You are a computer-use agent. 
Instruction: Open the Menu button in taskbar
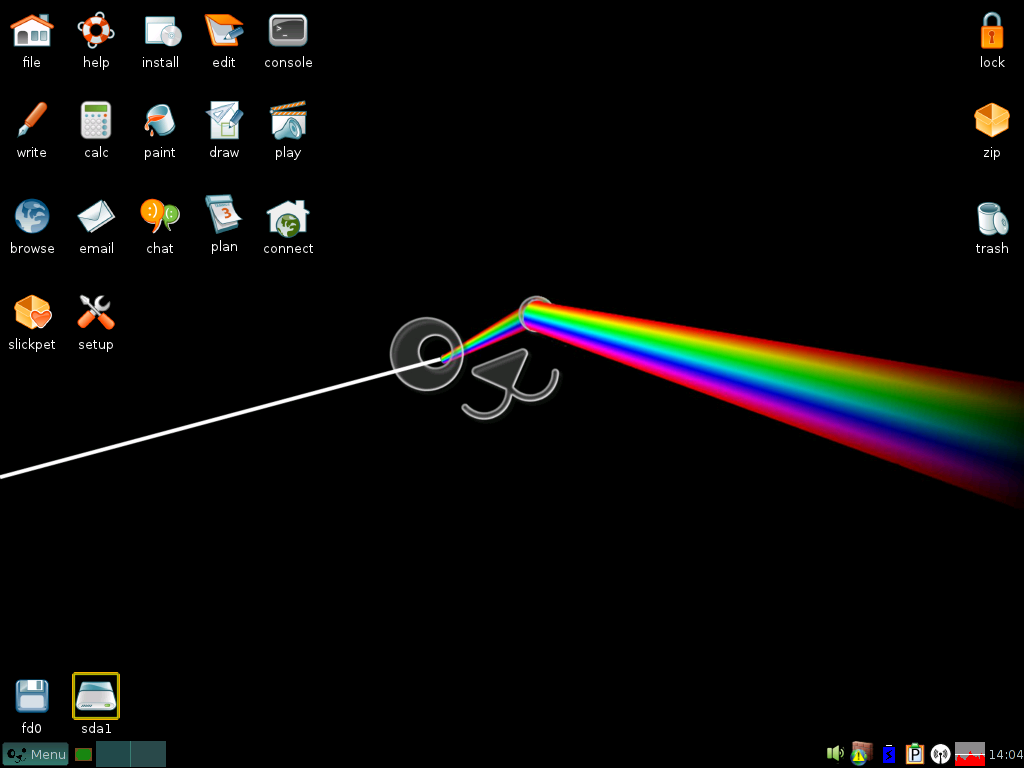(35, 754)
